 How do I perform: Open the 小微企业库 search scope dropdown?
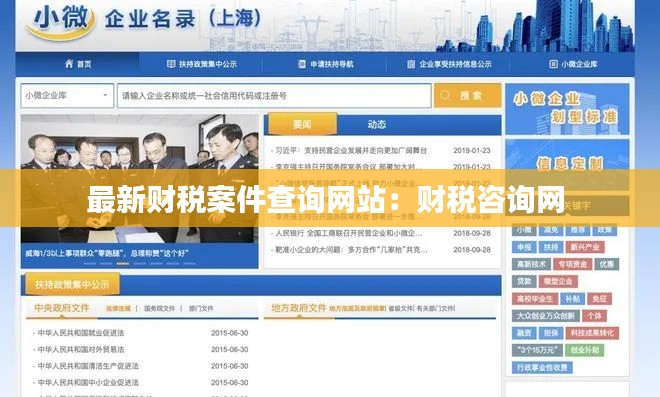click(x=67, y=96)
